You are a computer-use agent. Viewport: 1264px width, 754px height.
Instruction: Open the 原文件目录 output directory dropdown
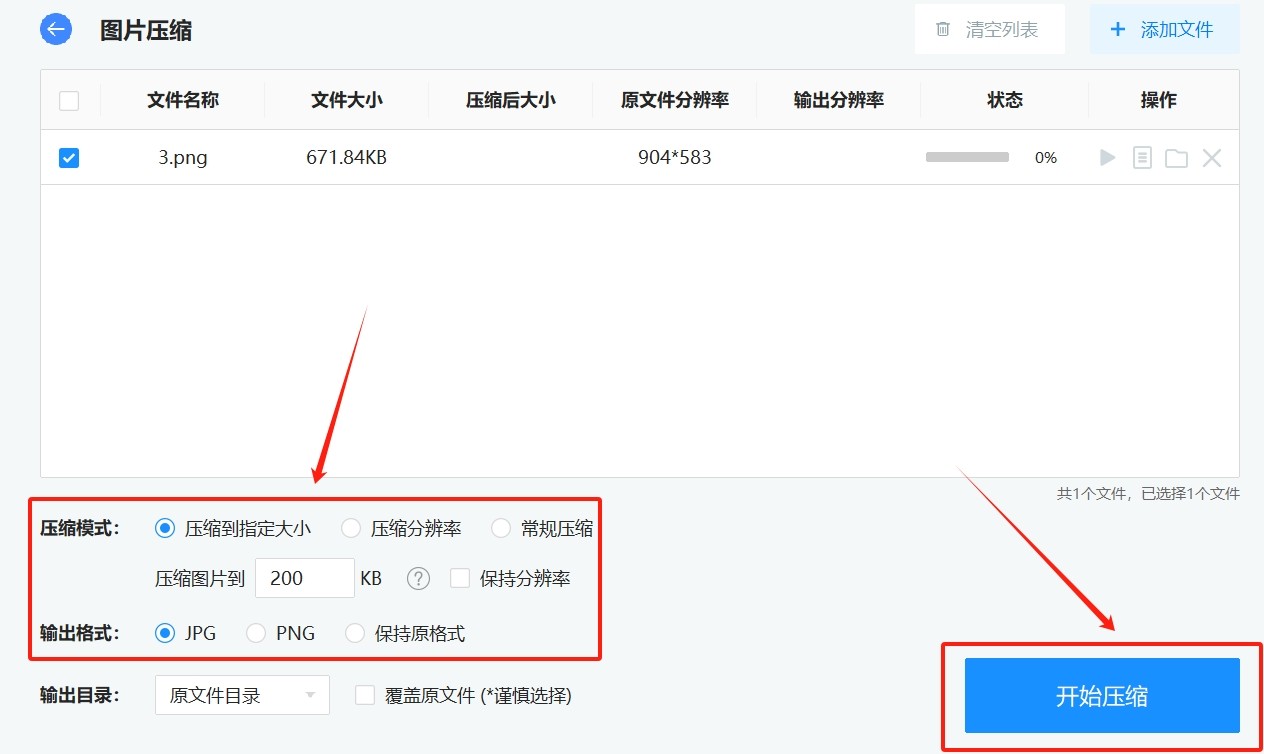(242, 695)
